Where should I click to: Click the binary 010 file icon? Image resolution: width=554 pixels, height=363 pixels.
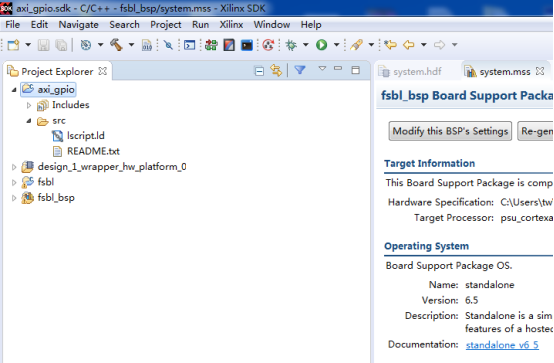[147, 45]
